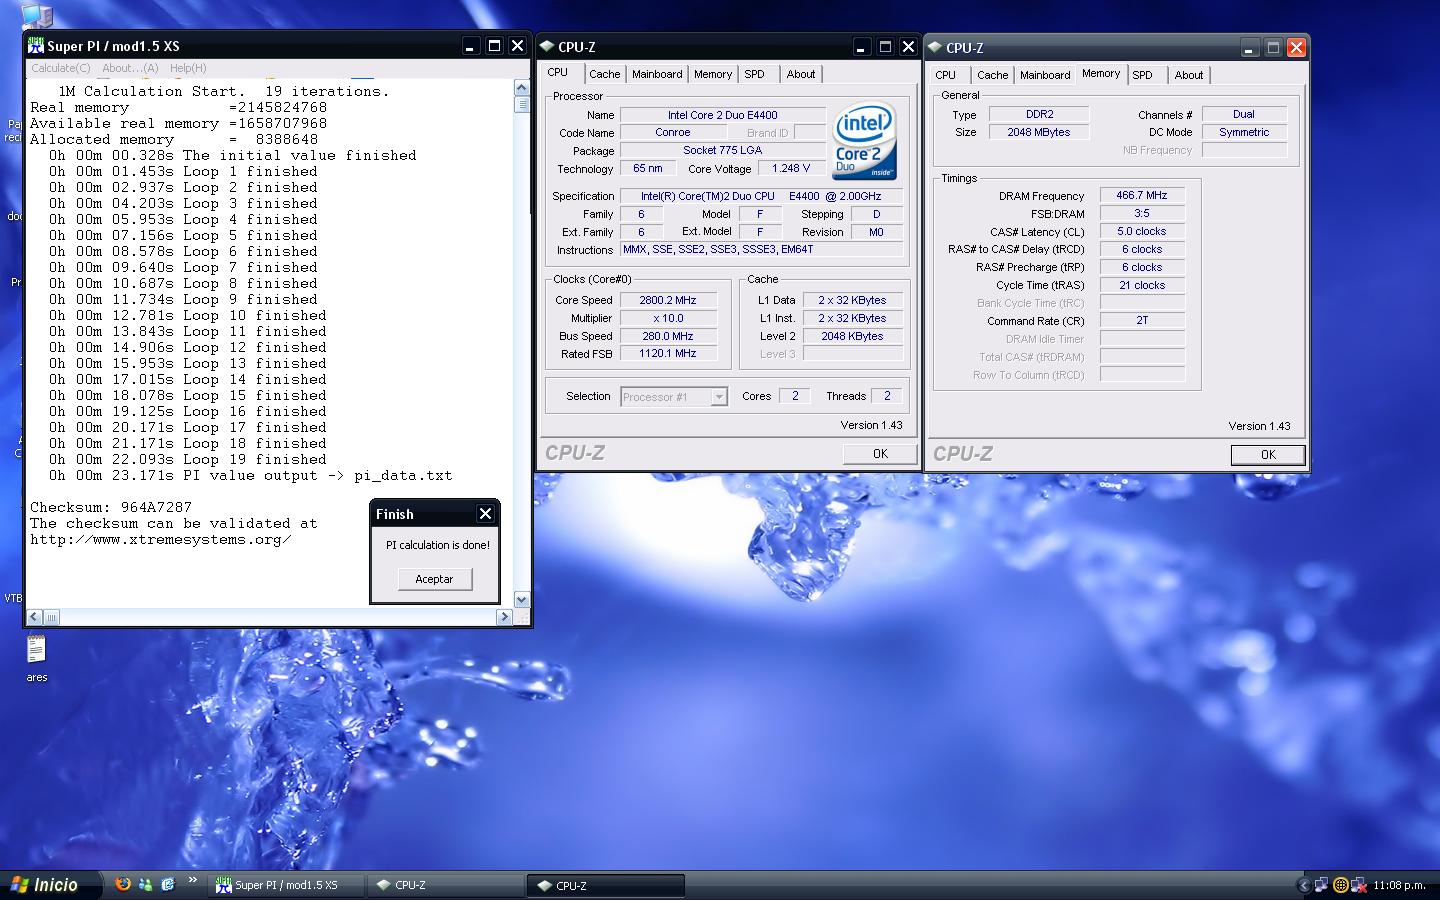Open CPU tab in right CPU-Z window
Image resolution: width=1440 pixels, height=900 pixels.
(946, 75)
